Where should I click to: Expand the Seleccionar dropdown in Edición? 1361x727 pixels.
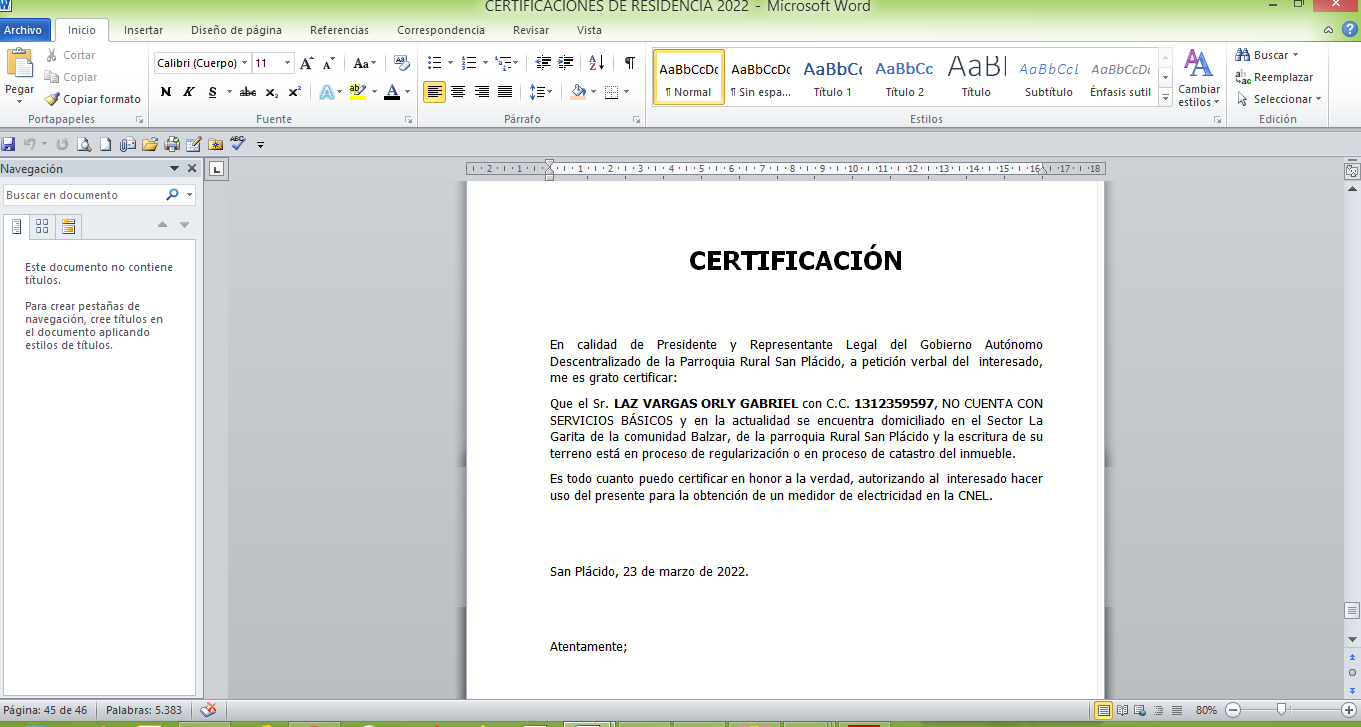tap(1280, 99)
